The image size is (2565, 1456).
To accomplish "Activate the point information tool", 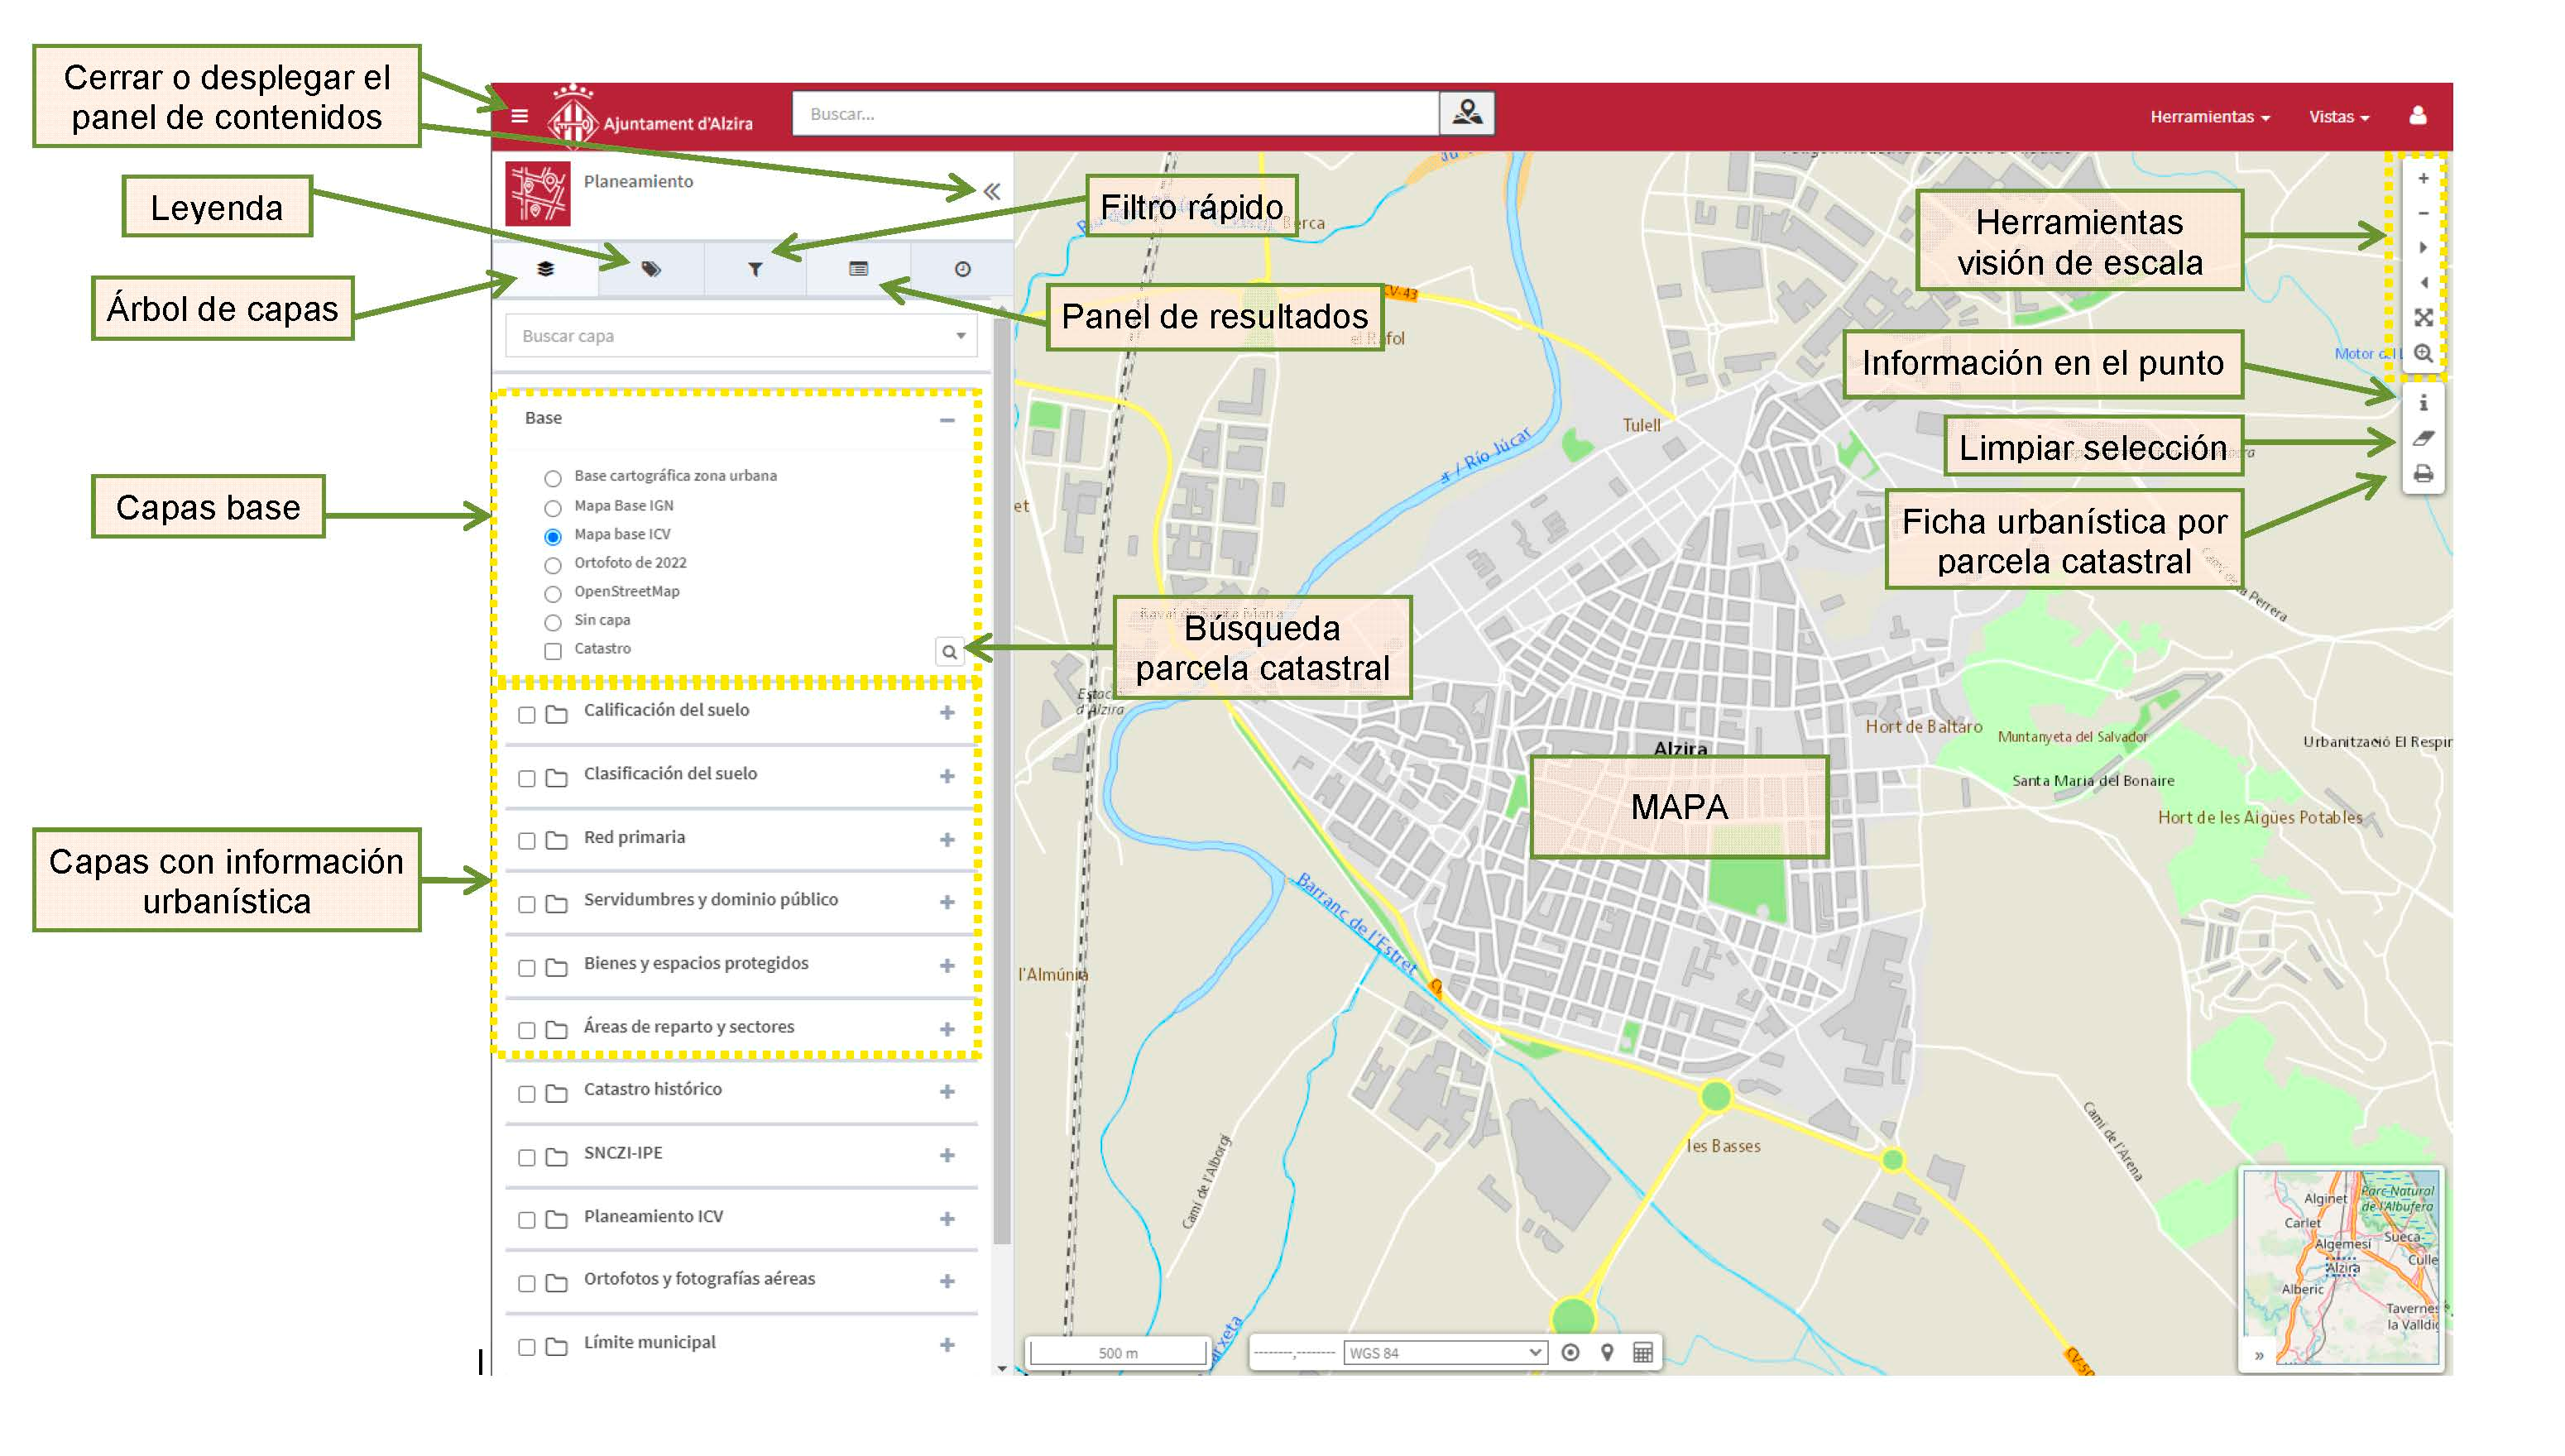I will [2423, 403].
